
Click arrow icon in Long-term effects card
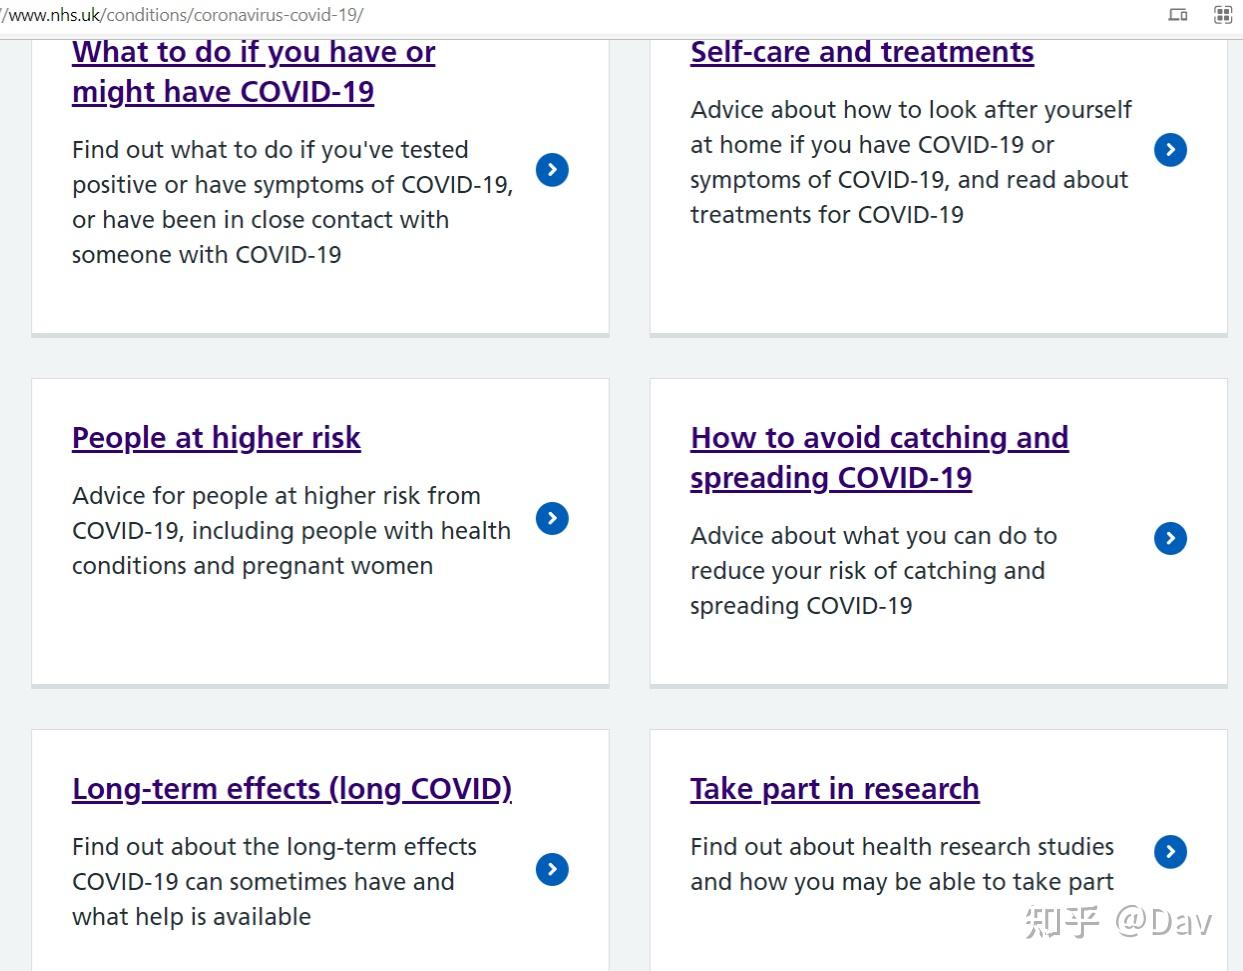click(x=552, y=869)
